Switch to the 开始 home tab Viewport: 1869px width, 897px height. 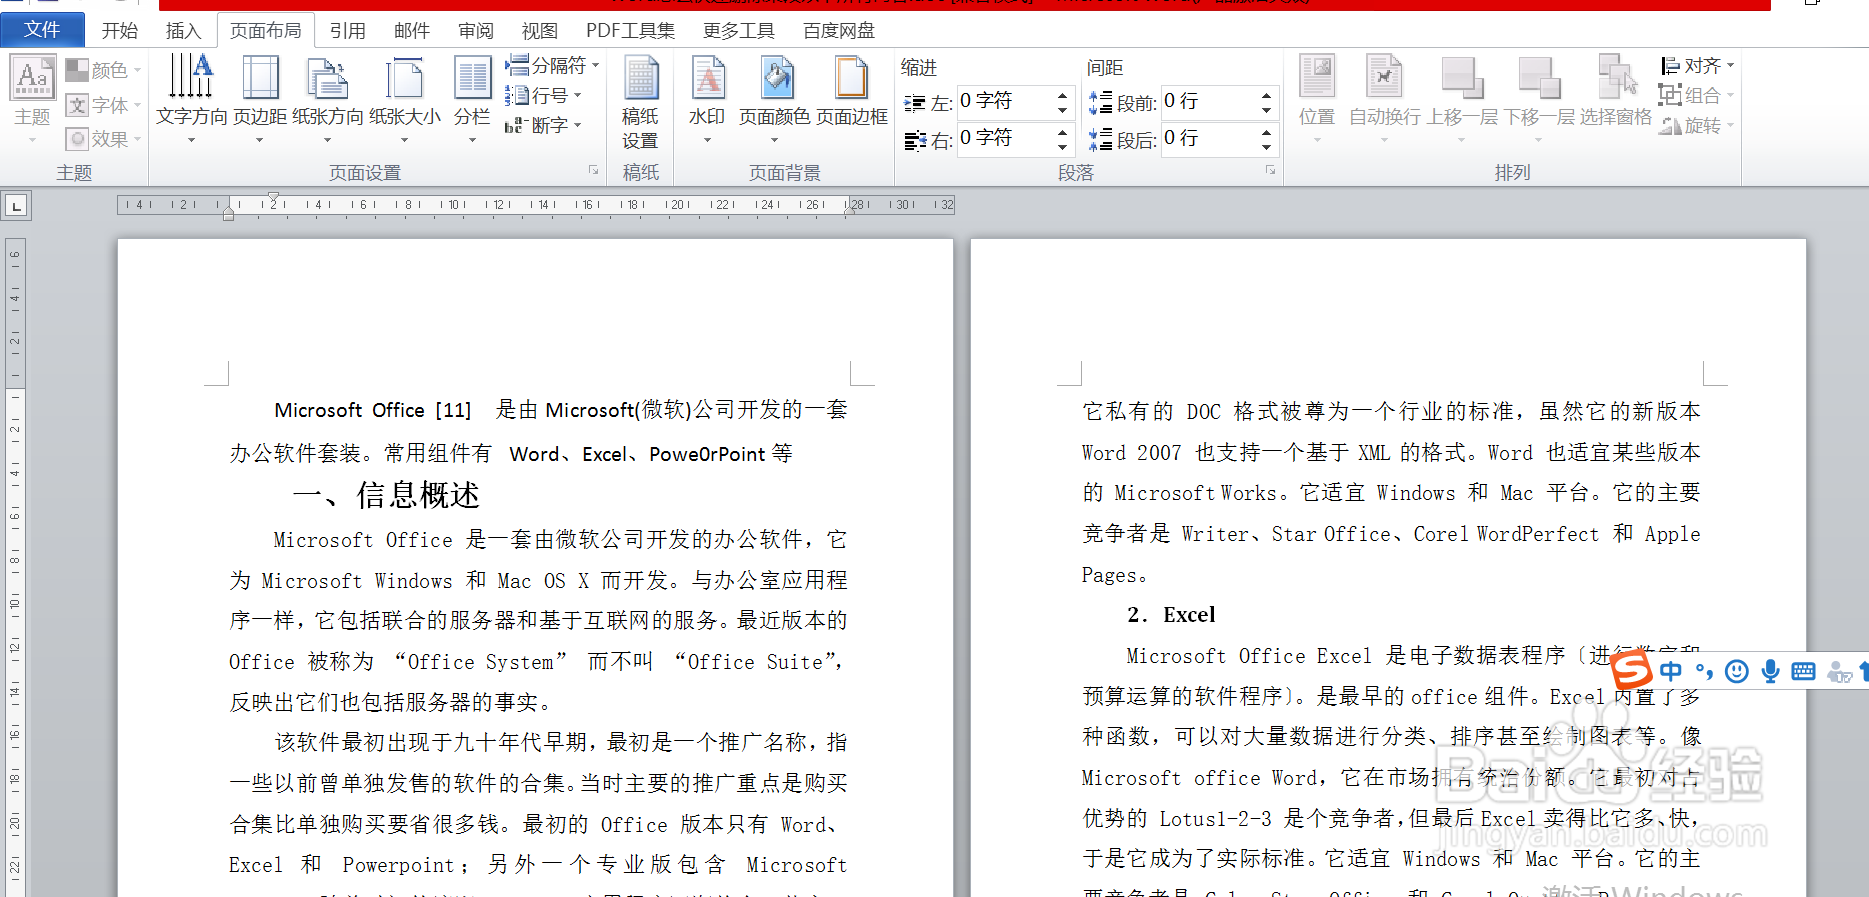pos(120,31)
